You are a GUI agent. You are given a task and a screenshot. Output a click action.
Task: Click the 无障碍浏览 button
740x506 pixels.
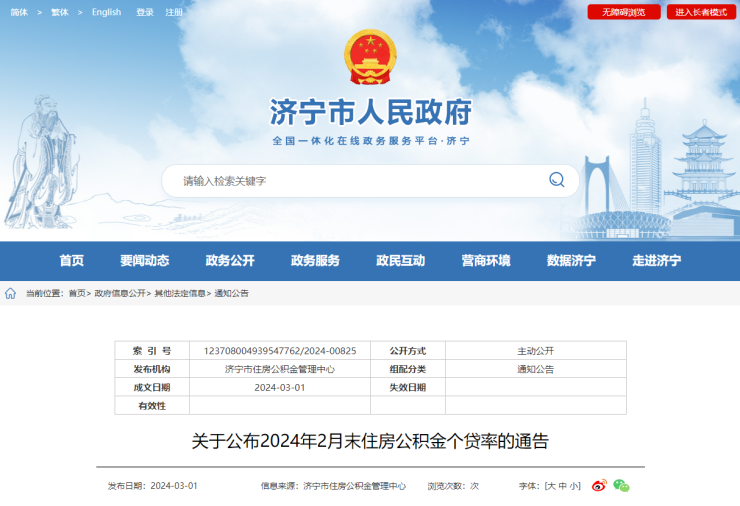(x=624, y=12)
